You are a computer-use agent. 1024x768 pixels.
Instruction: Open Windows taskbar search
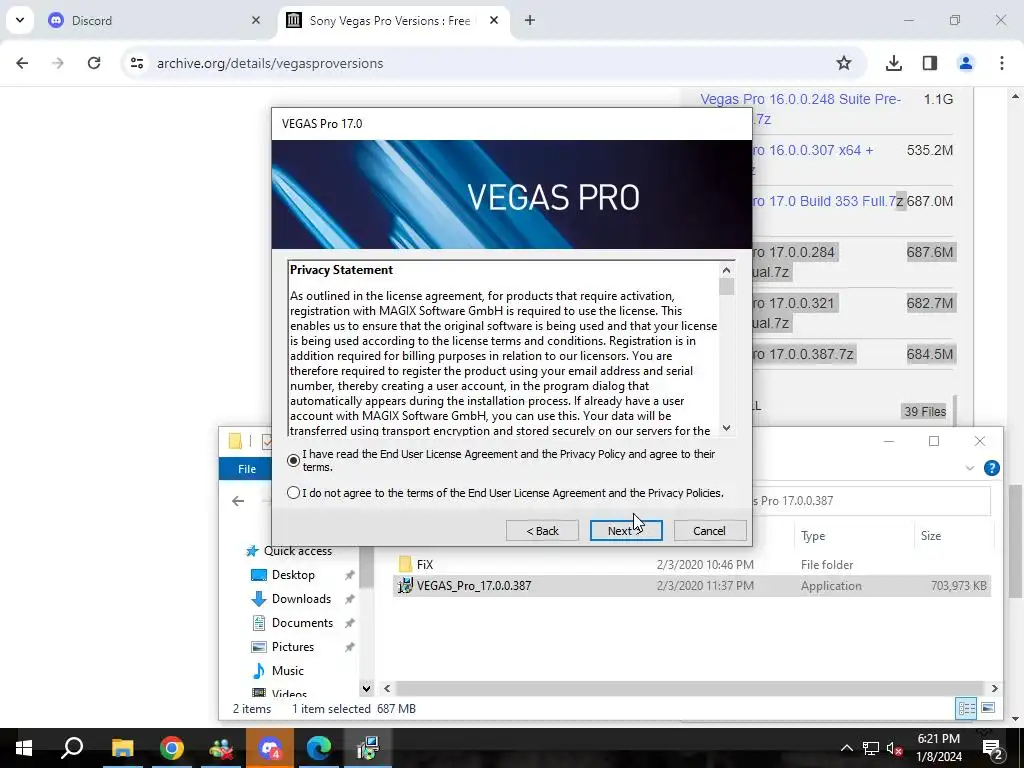[x=72, y=748]
